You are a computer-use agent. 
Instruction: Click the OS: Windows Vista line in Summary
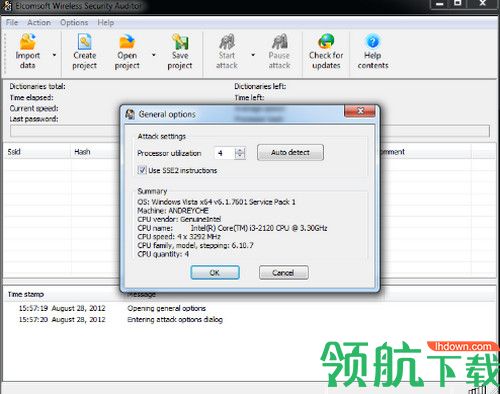point(216,202)
